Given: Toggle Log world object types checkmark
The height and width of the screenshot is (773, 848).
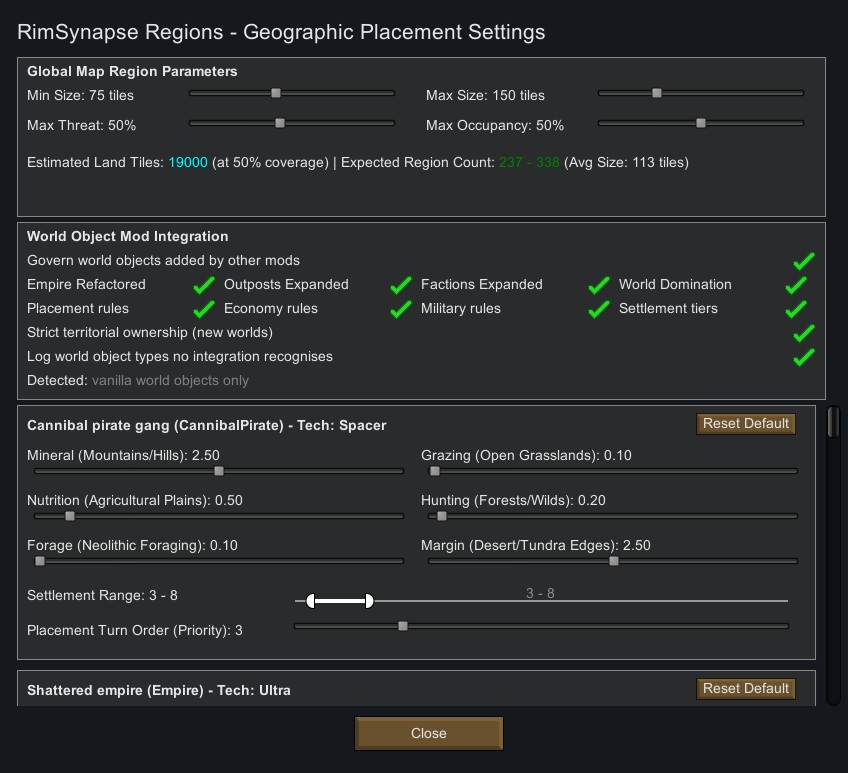Looking at the screenshot, I should 804,357.
